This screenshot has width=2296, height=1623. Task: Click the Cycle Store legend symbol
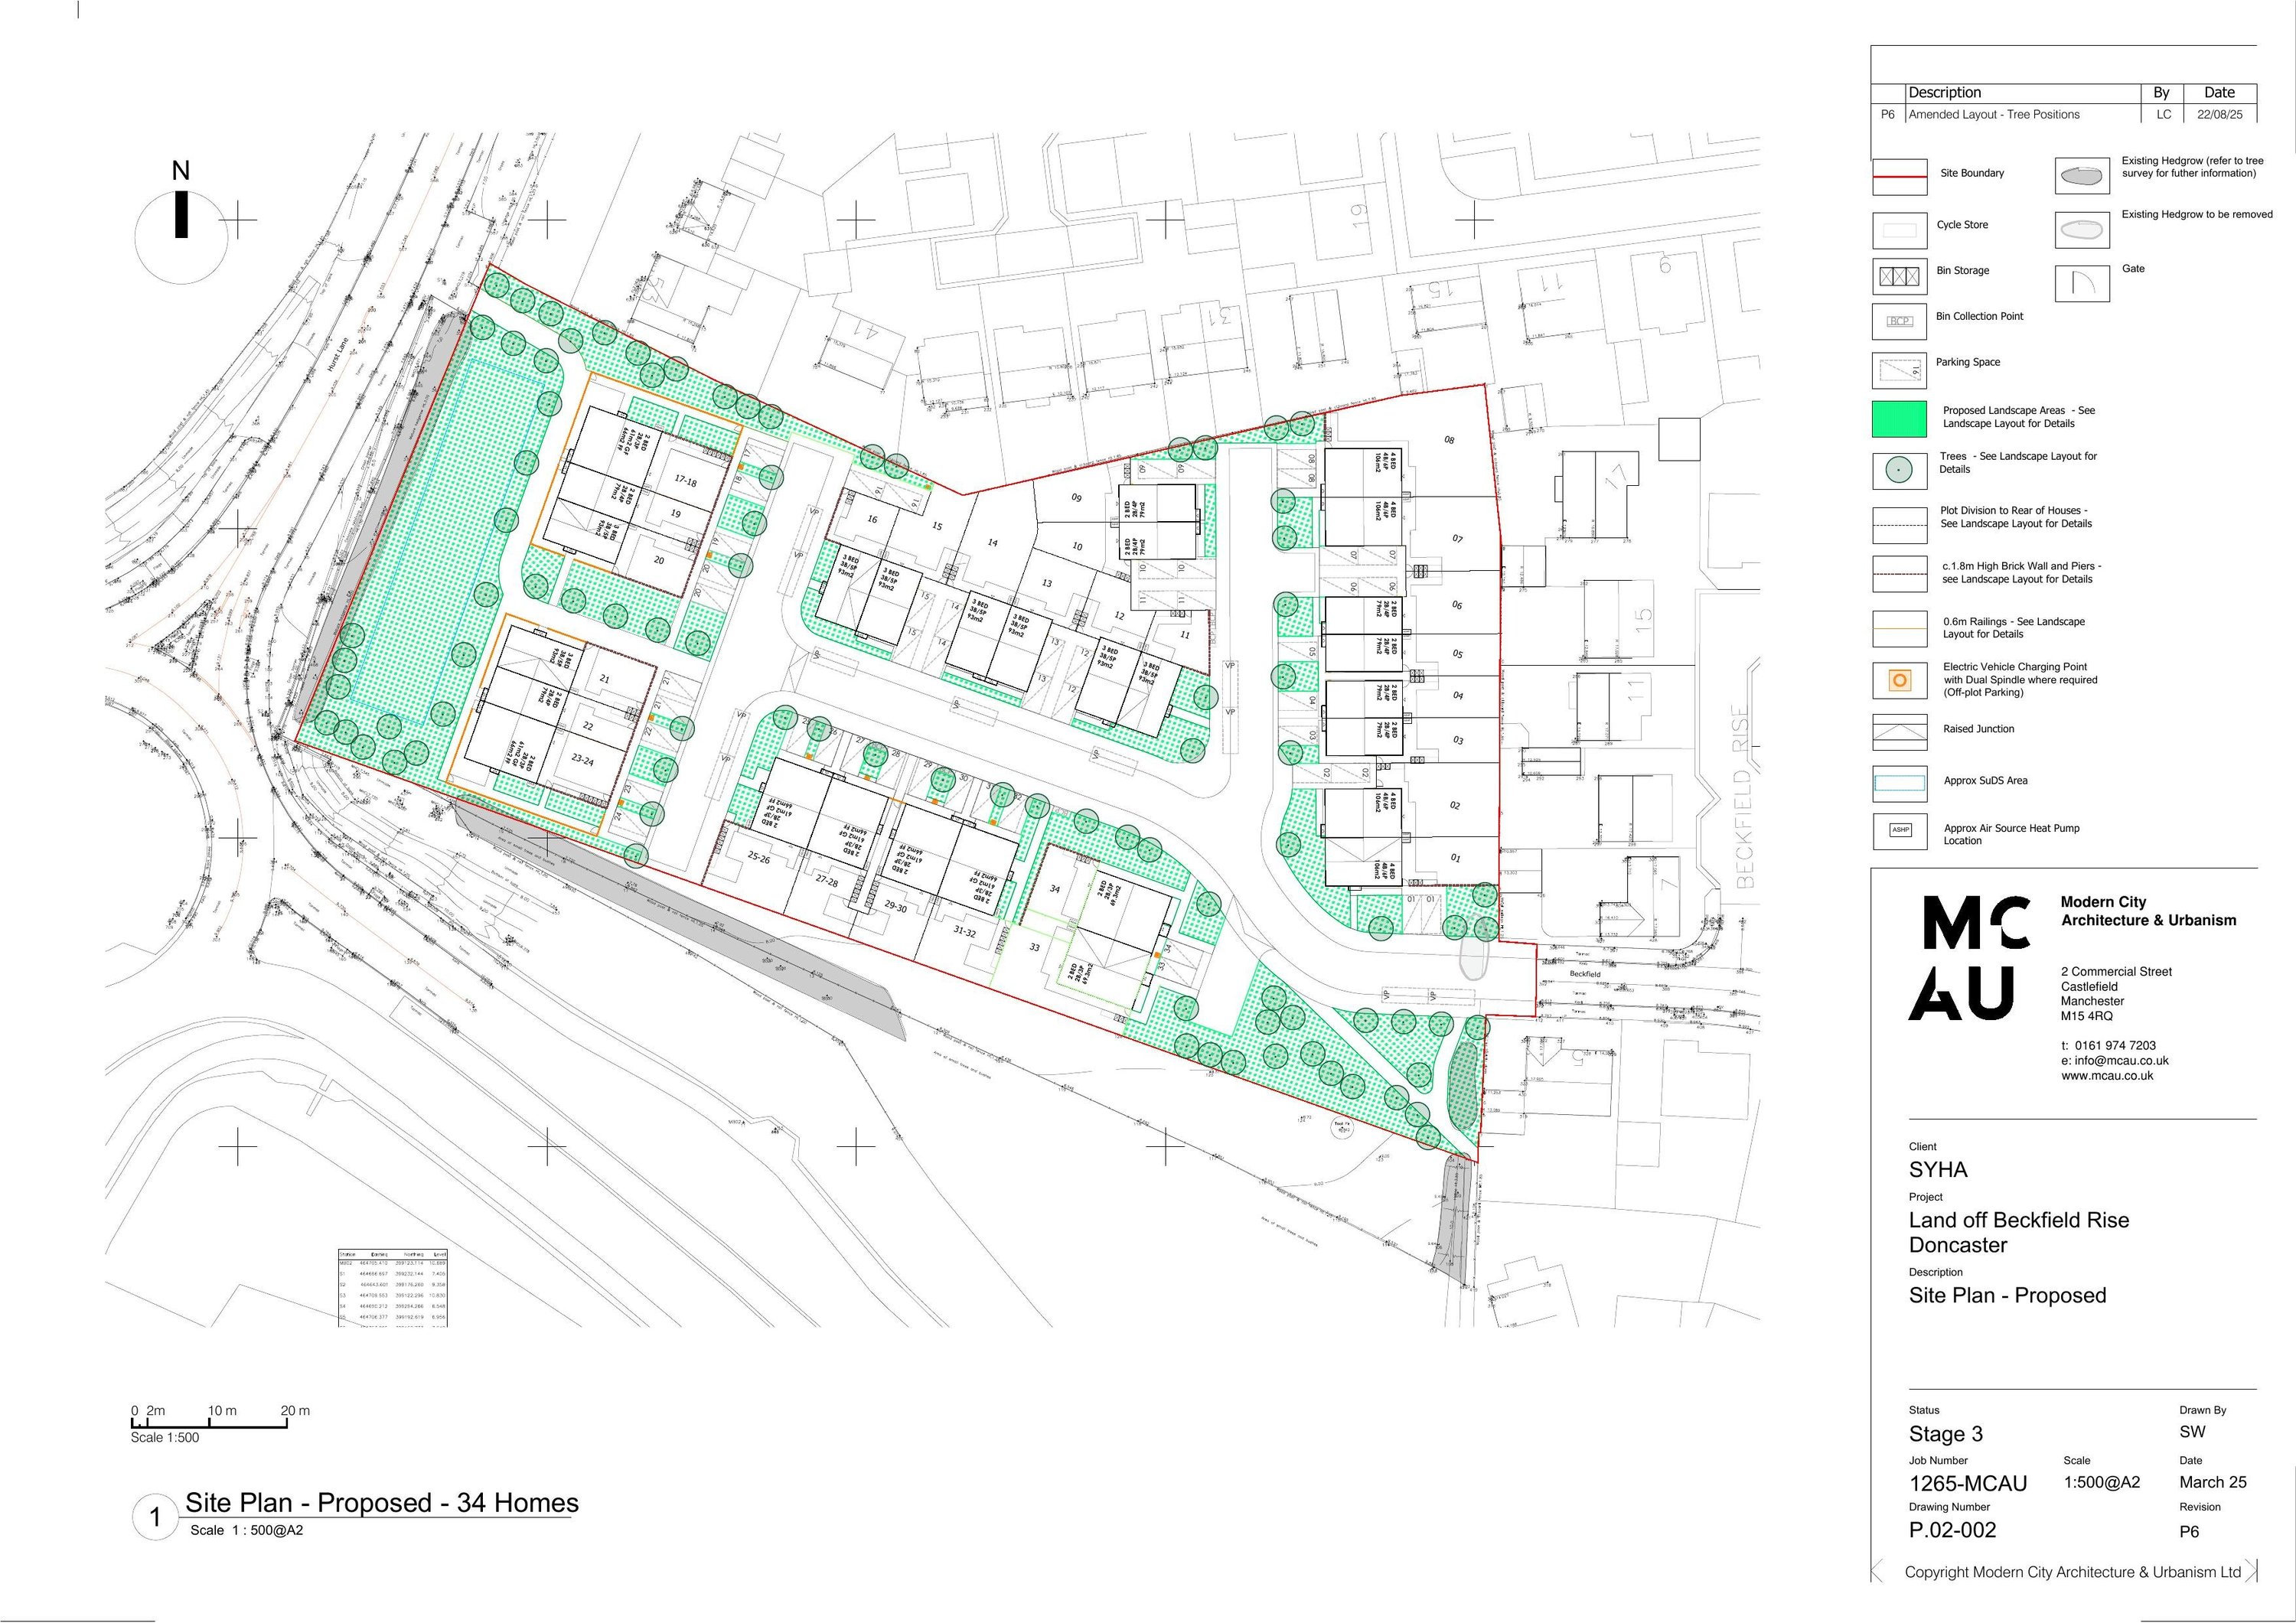1899,230
